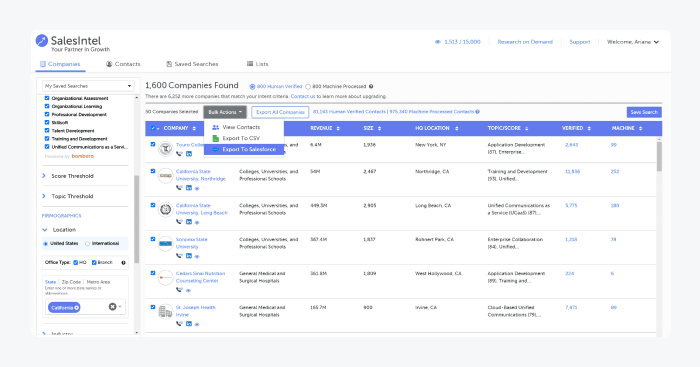The height and width of the screenshot is (367, 700).
Task: Click phone icon for Cedars Sinai Nutrition Counseling Center
Action: tap(179, 290)
